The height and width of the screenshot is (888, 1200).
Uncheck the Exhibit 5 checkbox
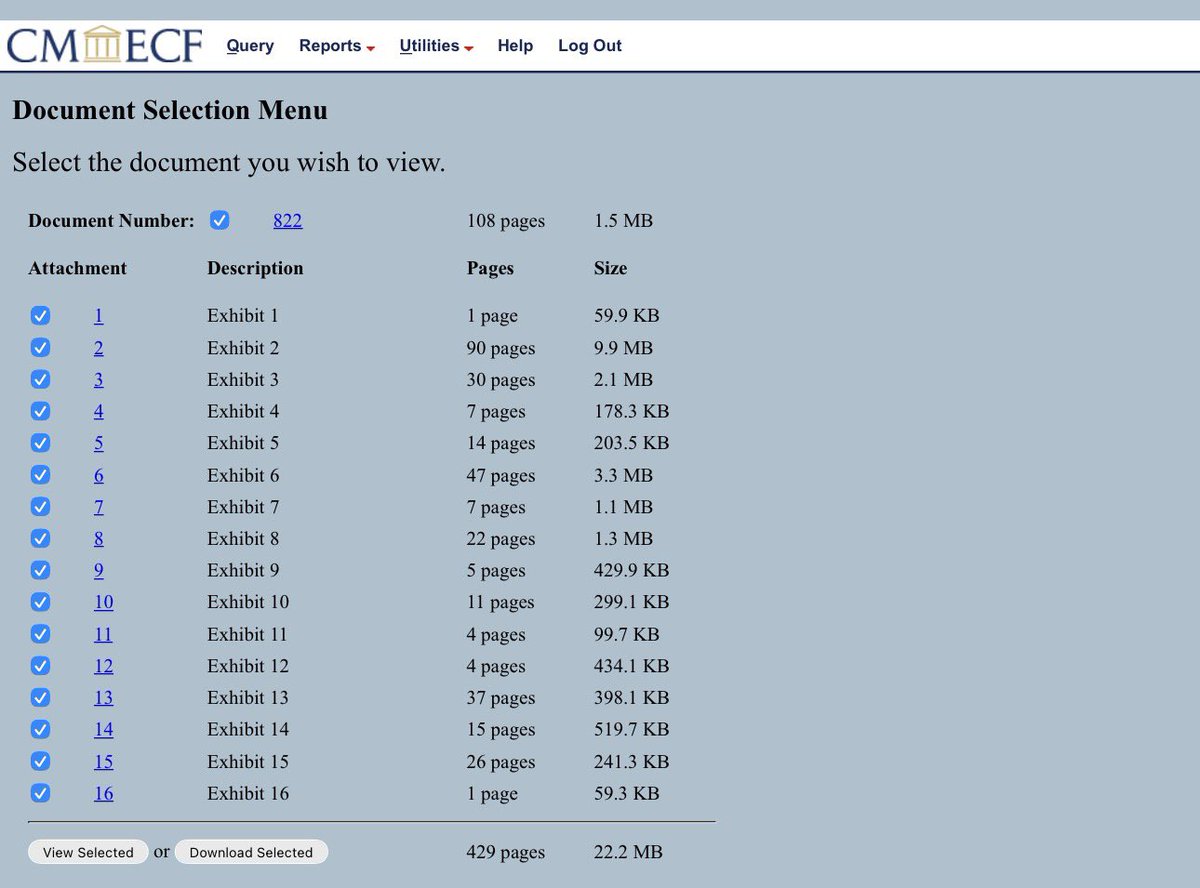point(40,443)
